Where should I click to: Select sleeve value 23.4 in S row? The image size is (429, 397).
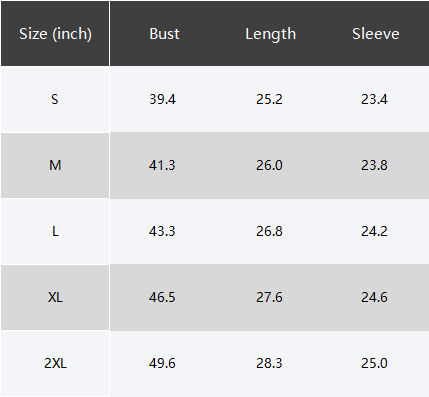(374, 99)
